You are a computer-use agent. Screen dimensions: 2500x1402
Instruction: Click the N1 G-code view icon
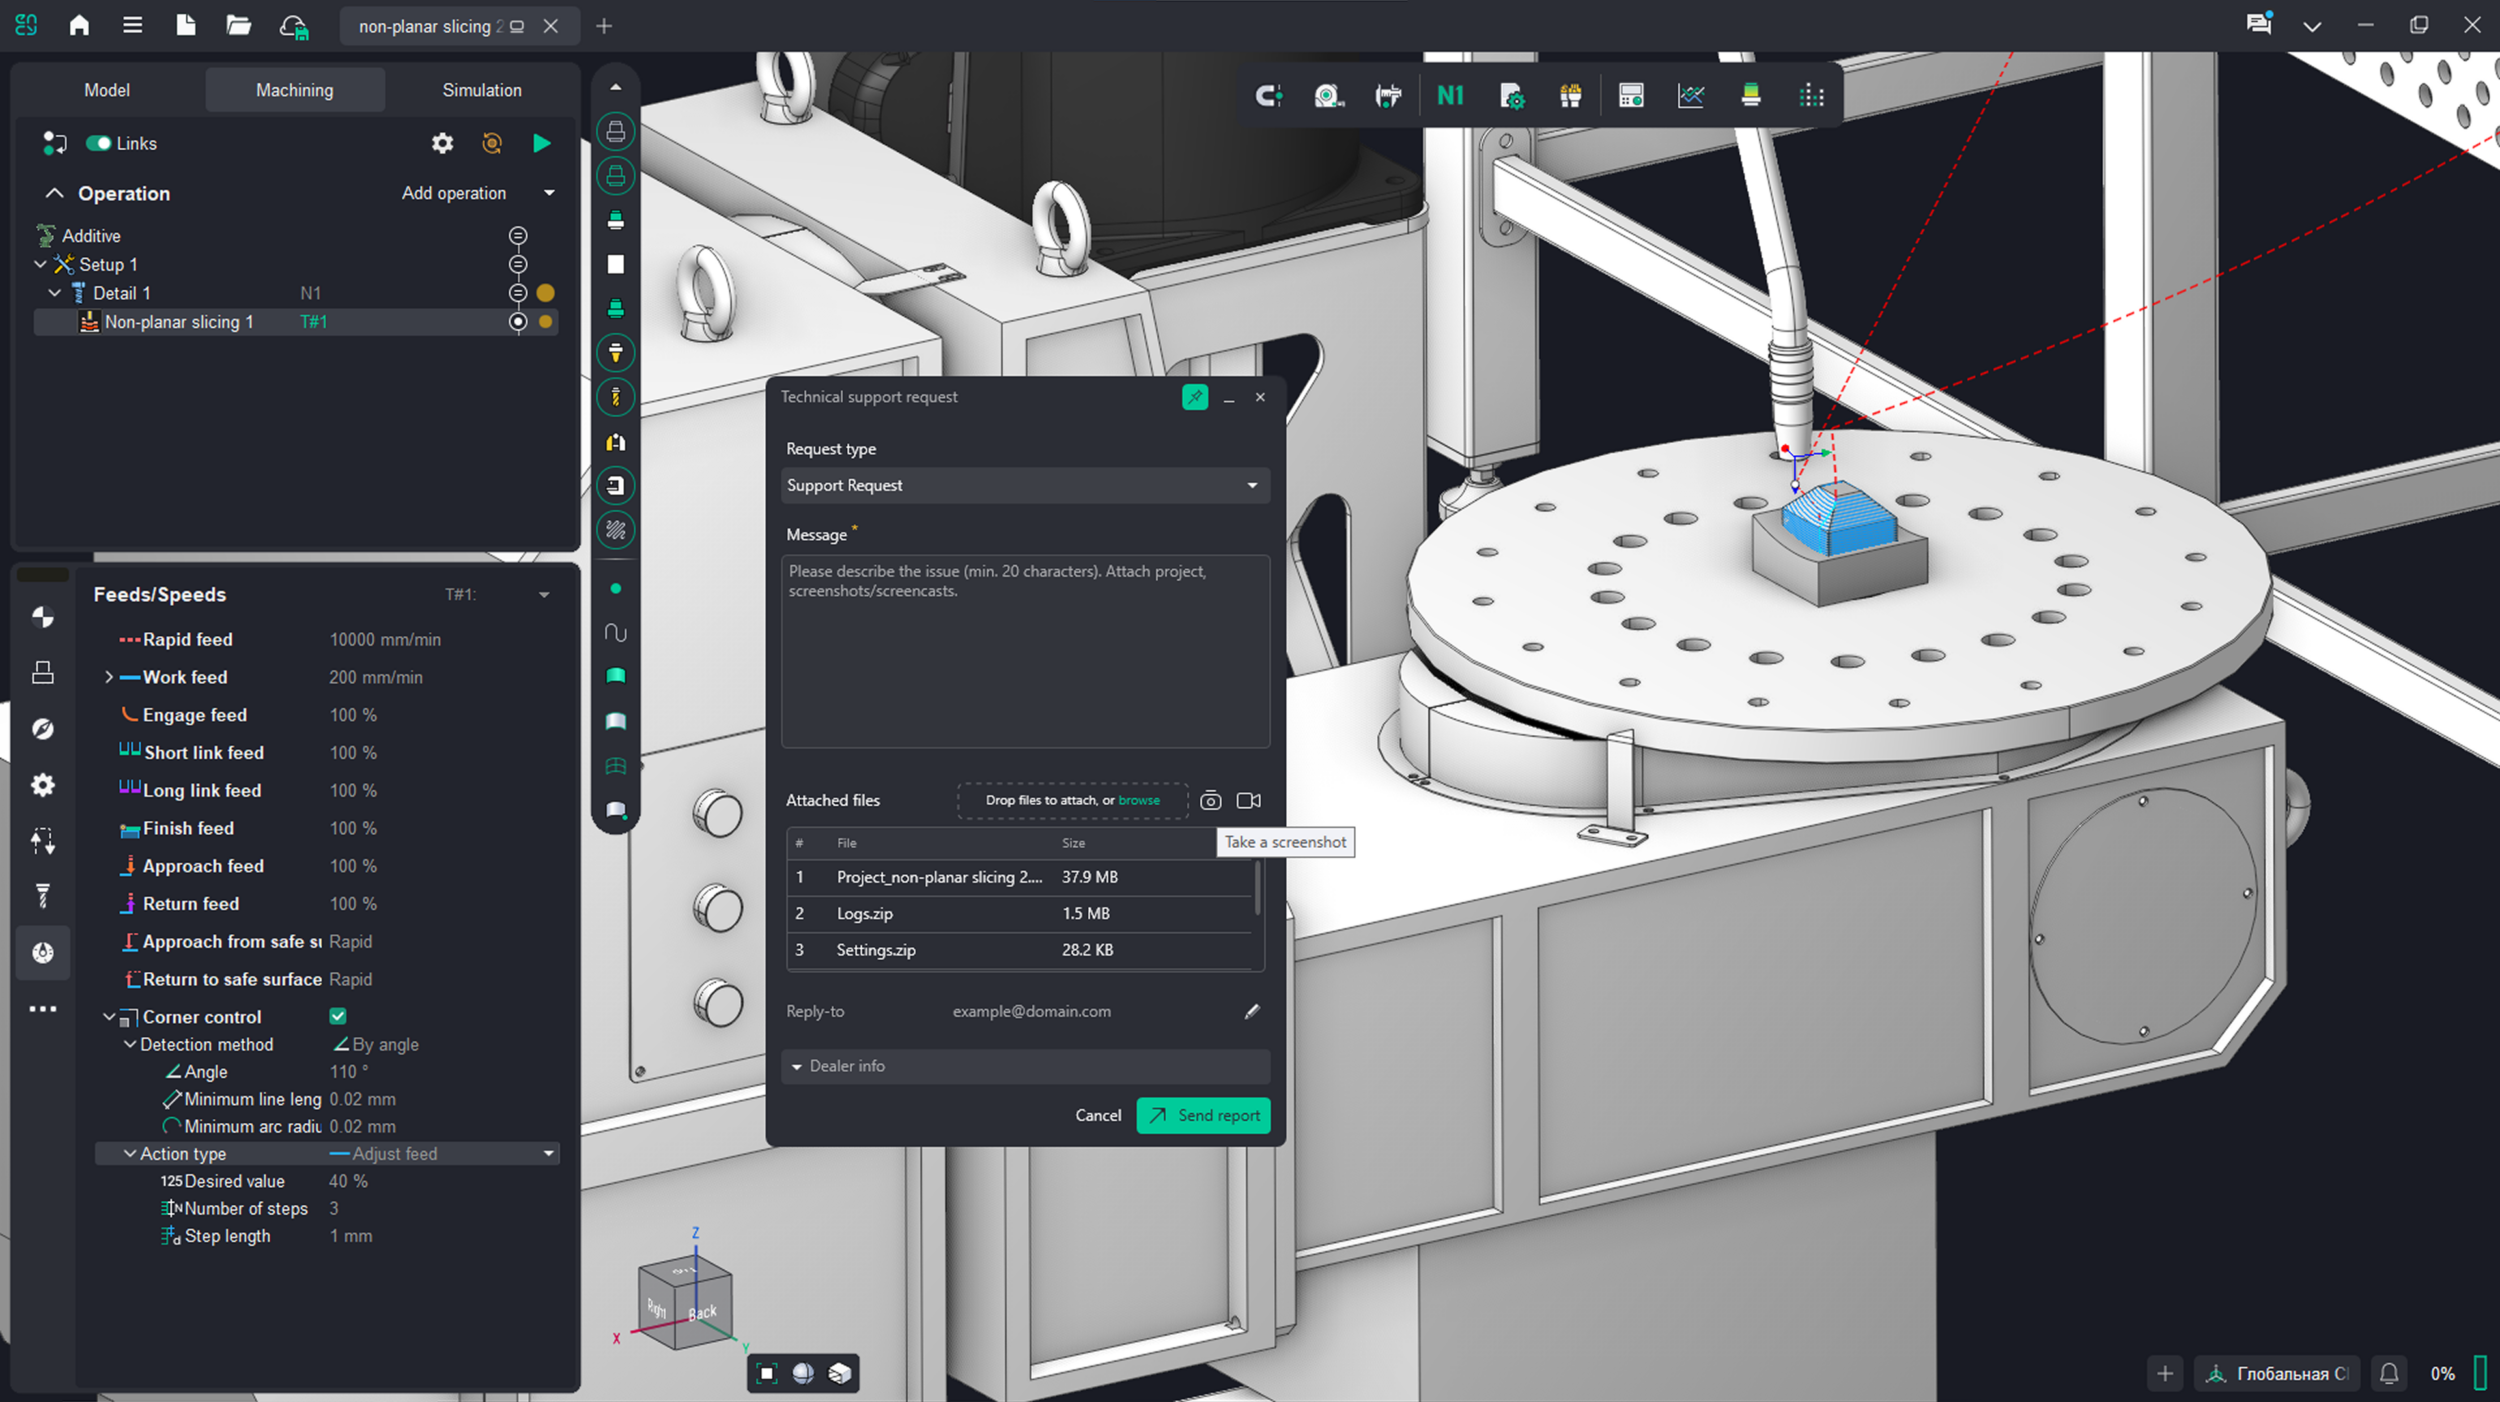[1451, 96]
